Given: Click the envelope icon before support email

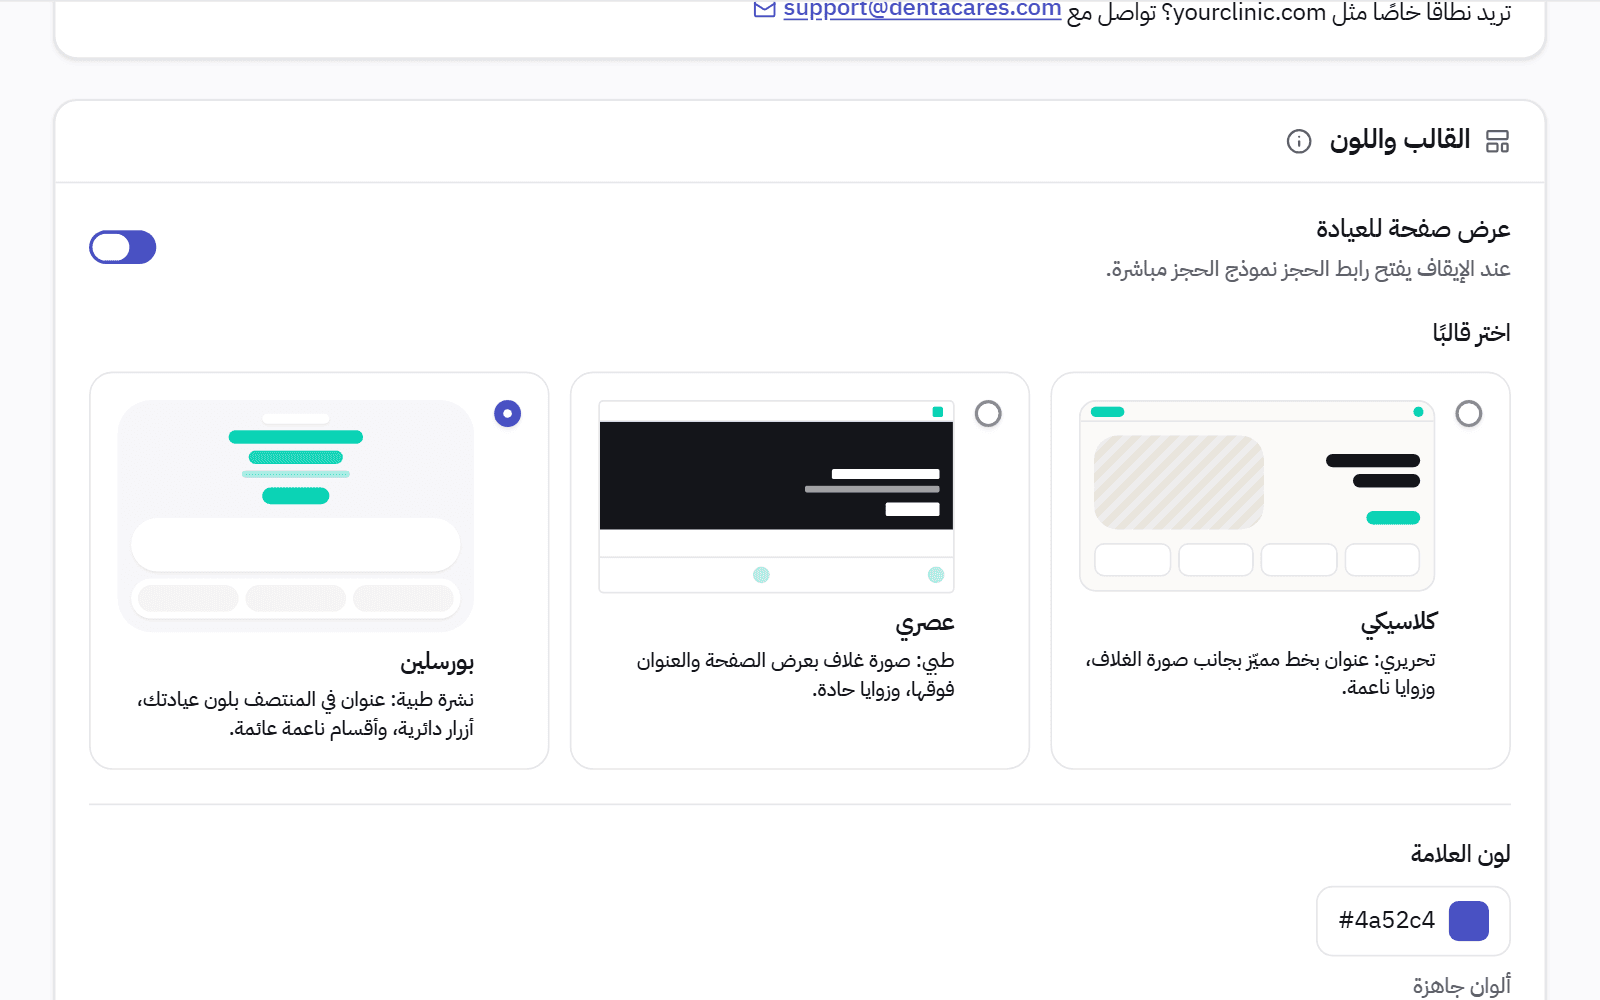Looking at the screenshot, I should tap(764, 9).
